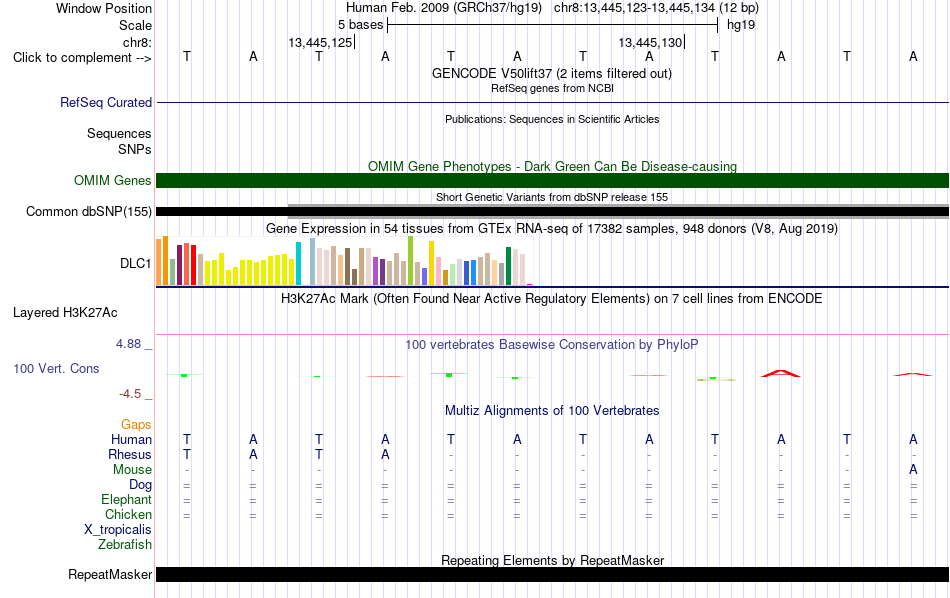The image size is (950, 598).
Task: Click the Window Position label
Action: [104, 8]
